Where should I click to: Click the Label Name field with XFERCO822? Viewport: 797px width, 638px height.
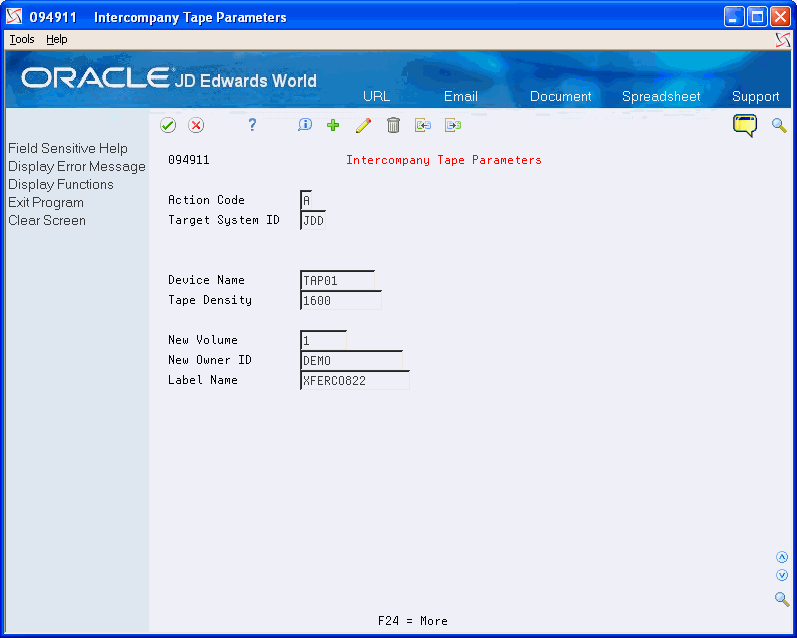click(355, 380)
